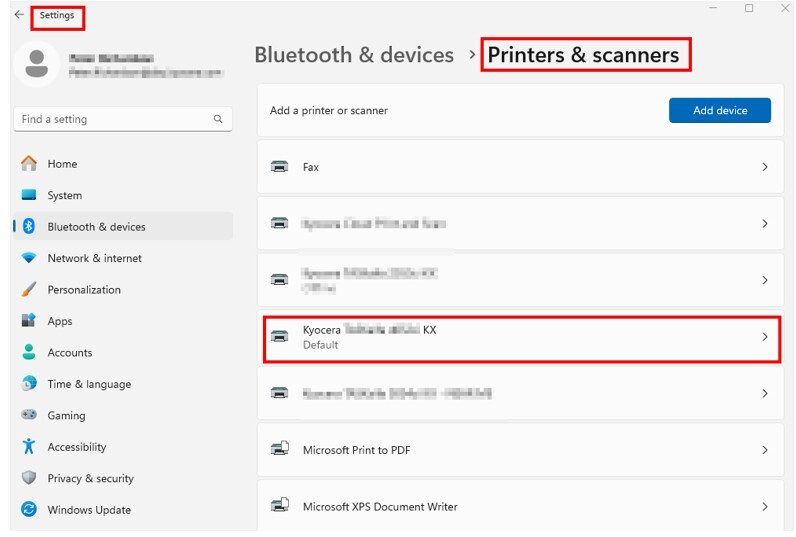The image size is (796, 537).
Task: Click the Time & language globe icon
Action: point(29,383)
